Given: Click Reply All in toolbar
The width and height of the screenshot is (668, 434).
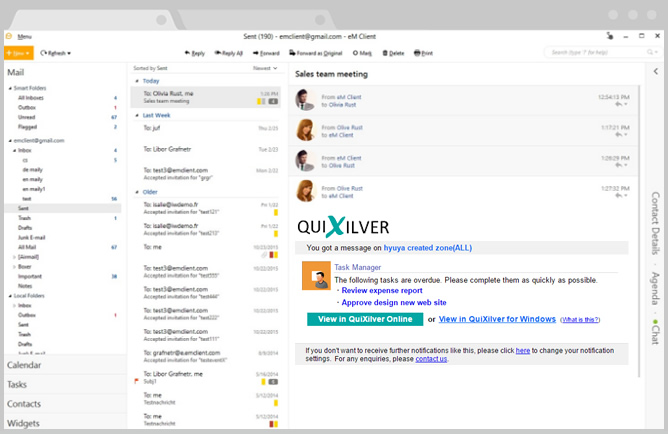Looking at the screenshot, I should pyautogui.click(x=229, y=53).
